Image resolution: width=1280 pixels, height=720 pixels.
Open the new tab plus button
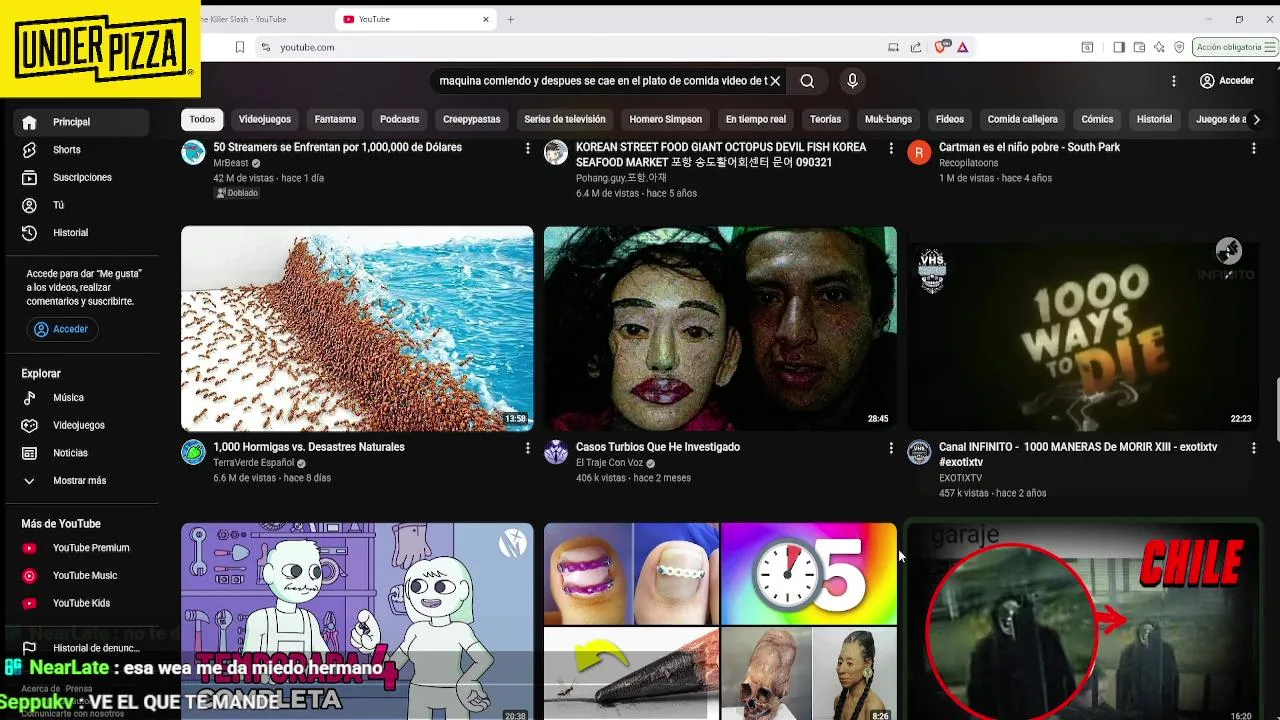coord(510,19)
